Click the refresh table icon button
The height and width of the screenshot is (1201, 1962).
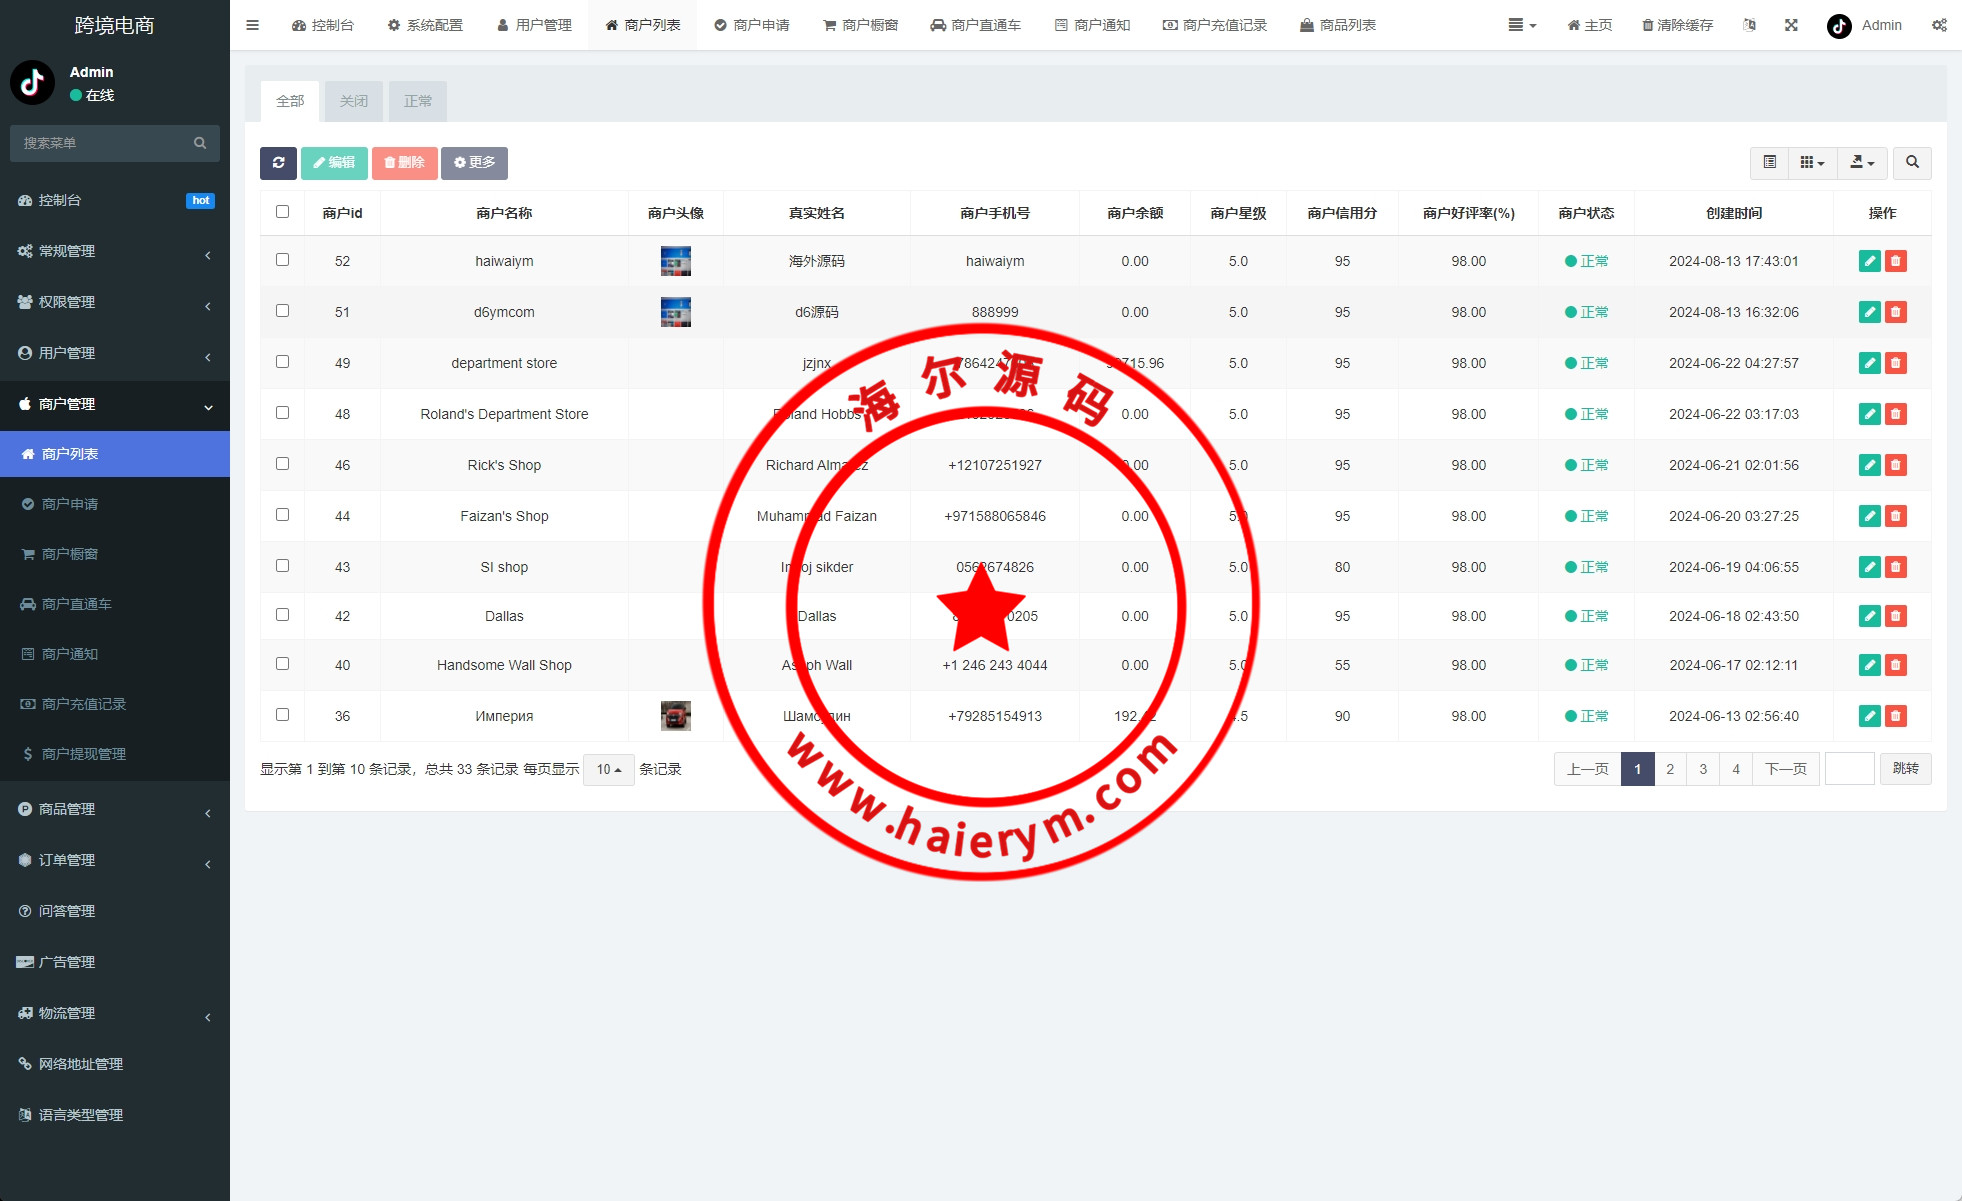(x=278, y=163)
